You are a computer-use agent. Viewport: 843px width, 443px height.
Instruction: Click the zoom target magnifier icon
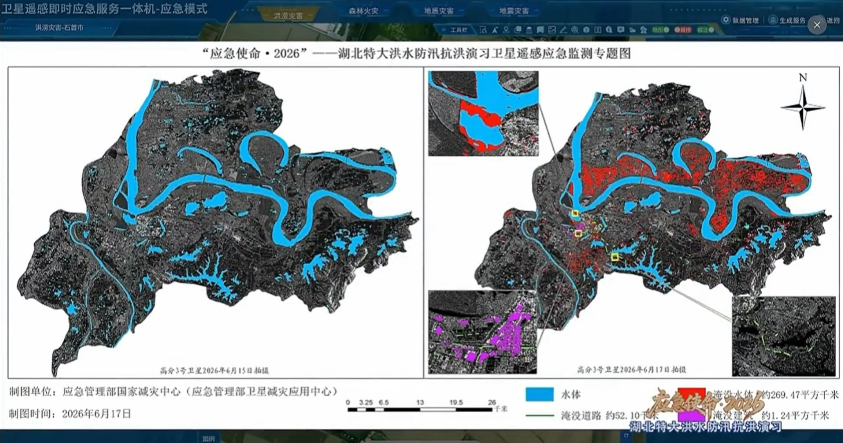pos(575,30)
